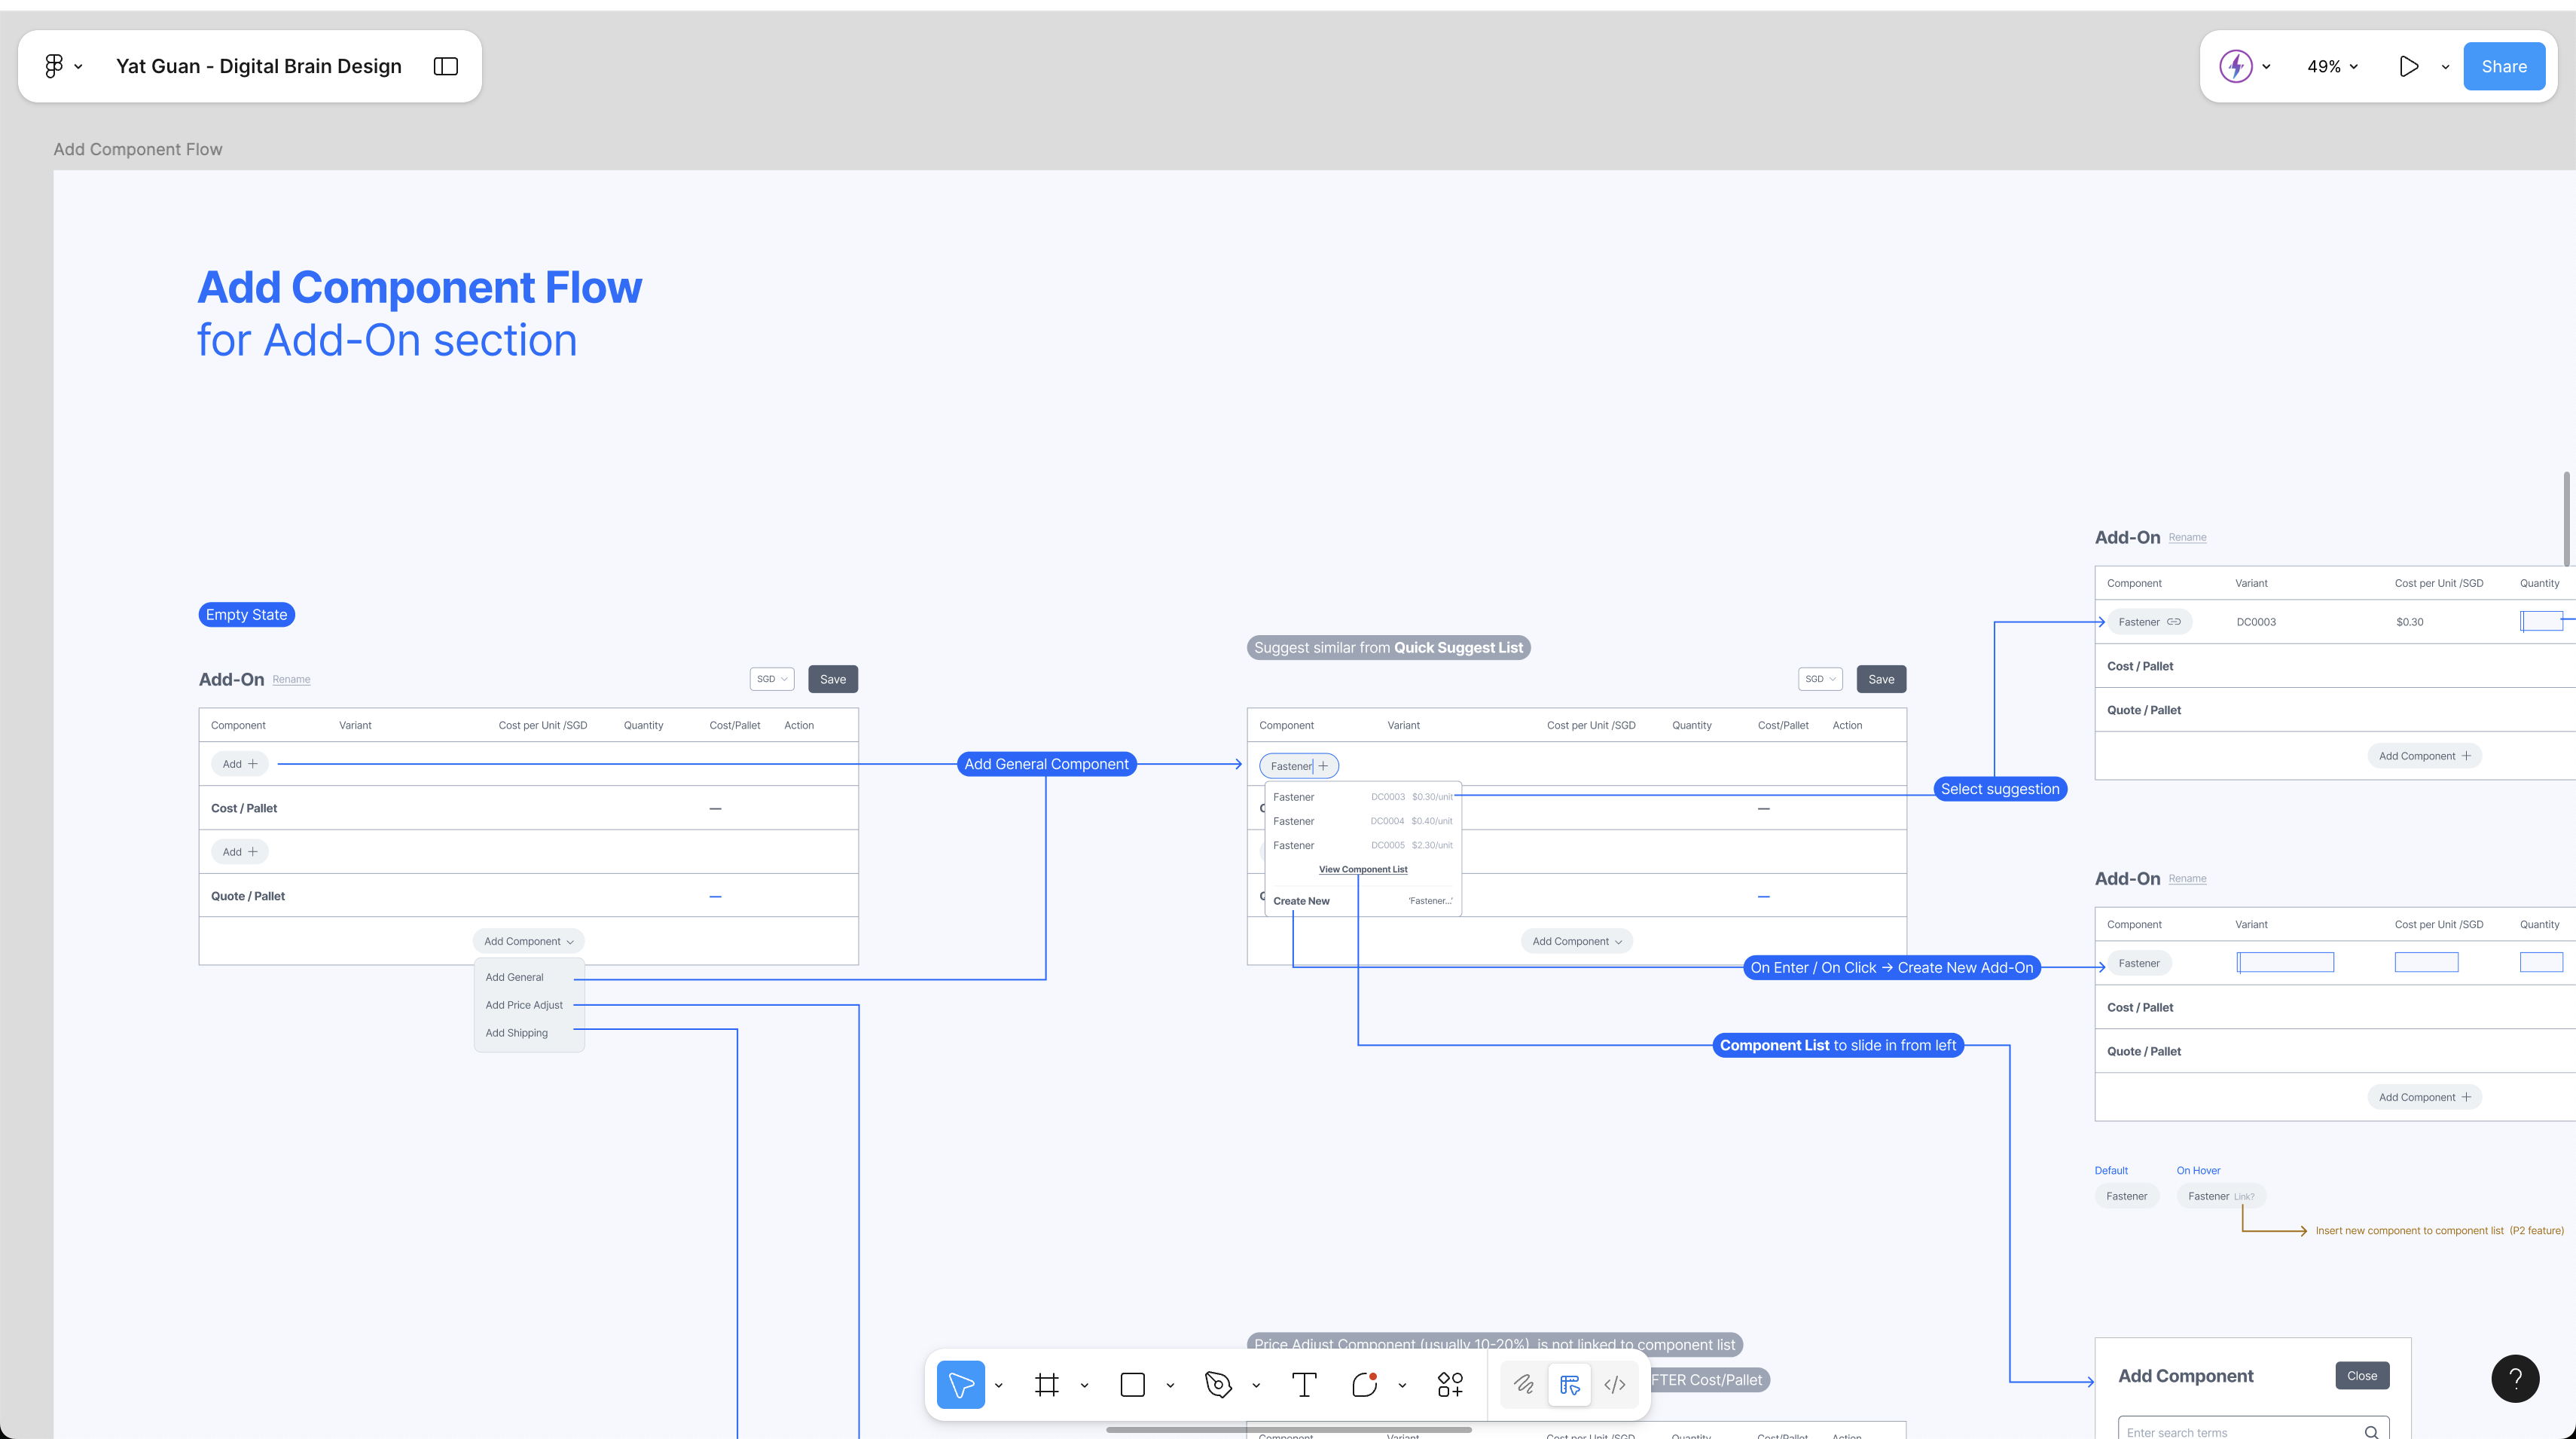Select the annotate scribble icon in the toolbar

pyautogui.click(x=1524, y=1385)
